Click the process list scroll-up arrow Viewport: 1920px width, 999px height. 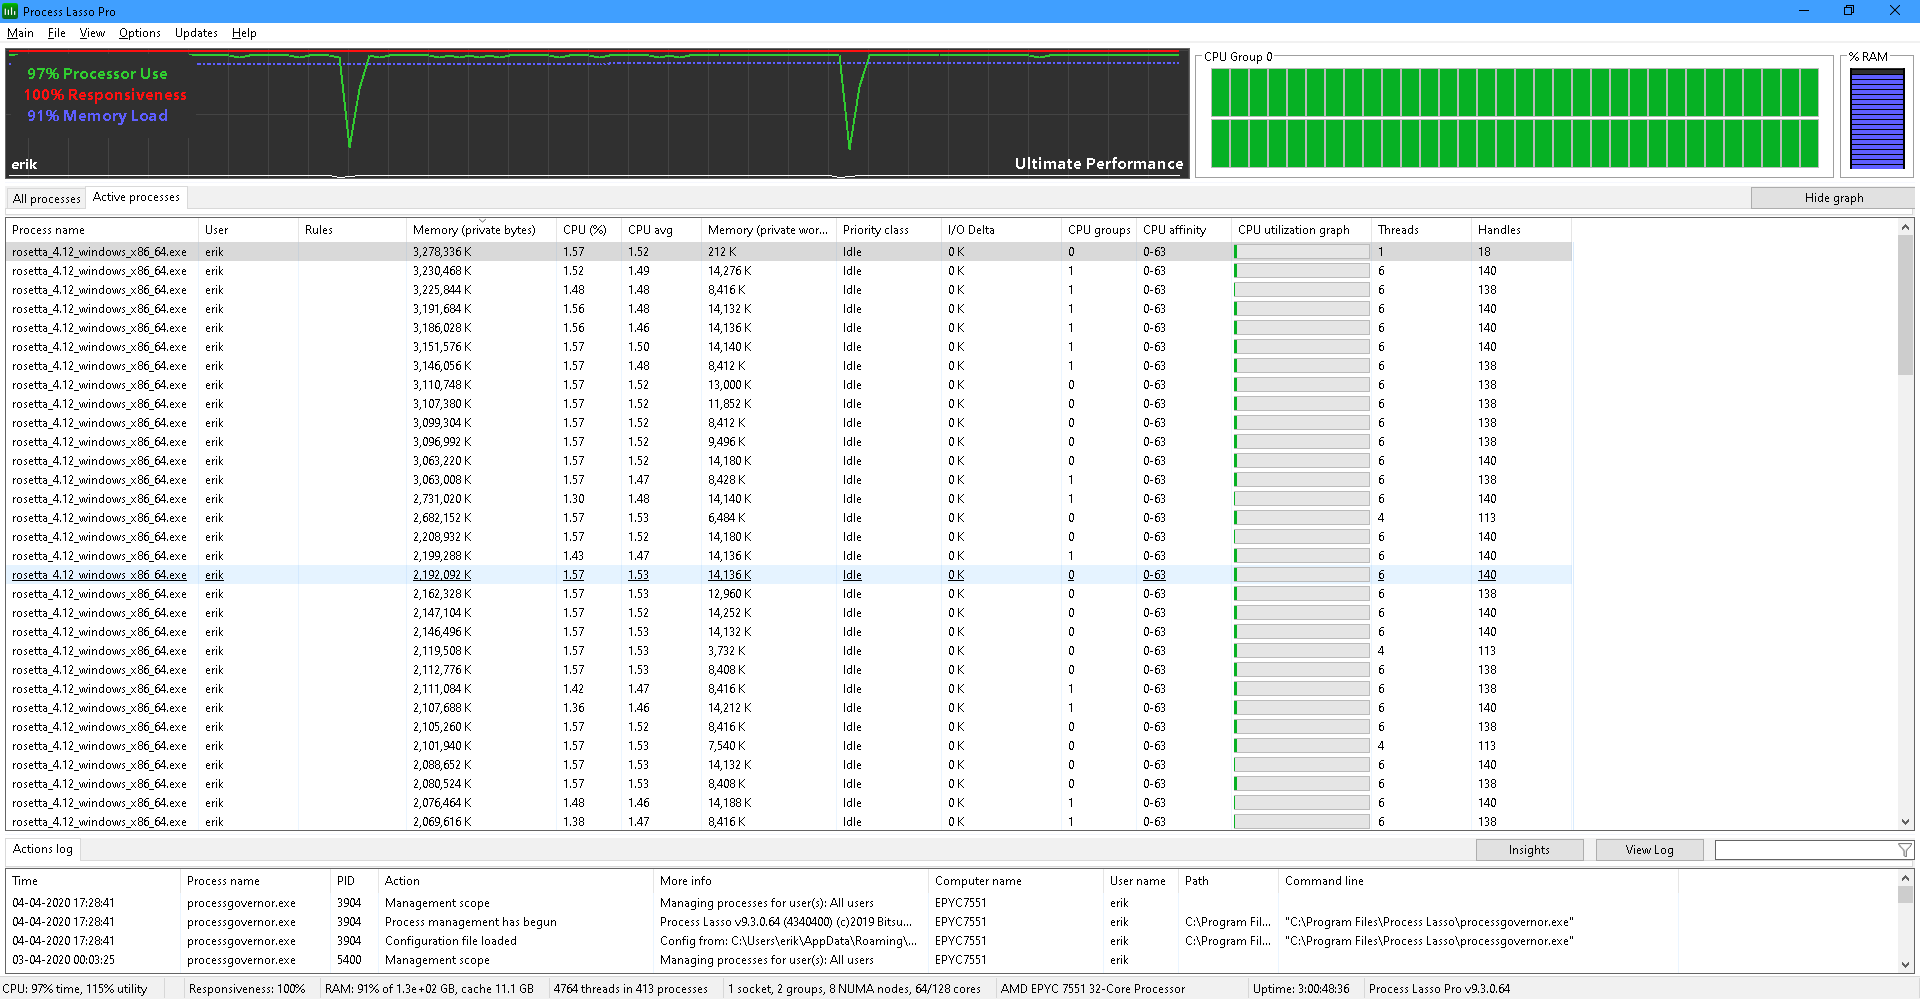click(x=1905, y=228)
